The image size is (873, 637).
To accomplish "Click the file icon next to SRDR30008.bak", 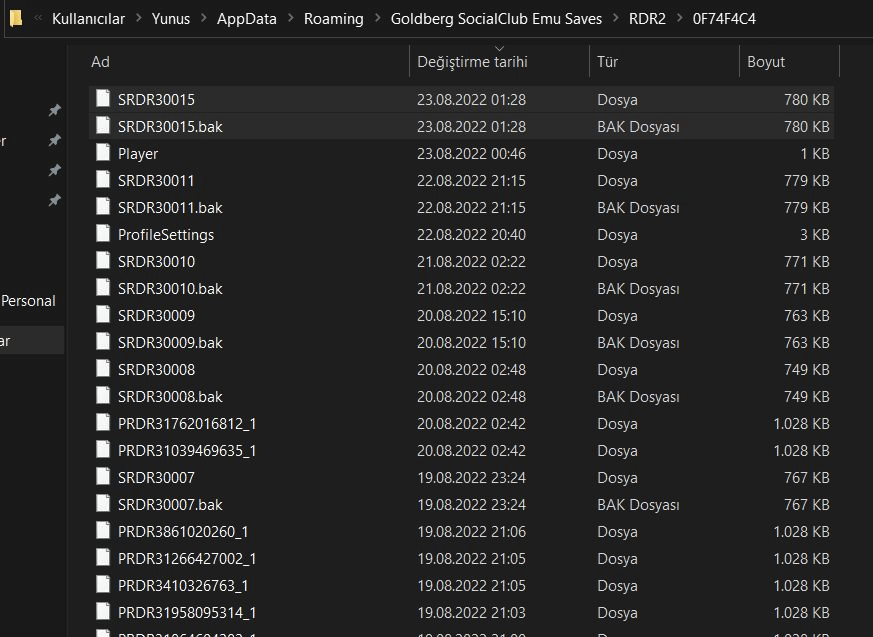I will pyautogui.click(x=103, y=395).
